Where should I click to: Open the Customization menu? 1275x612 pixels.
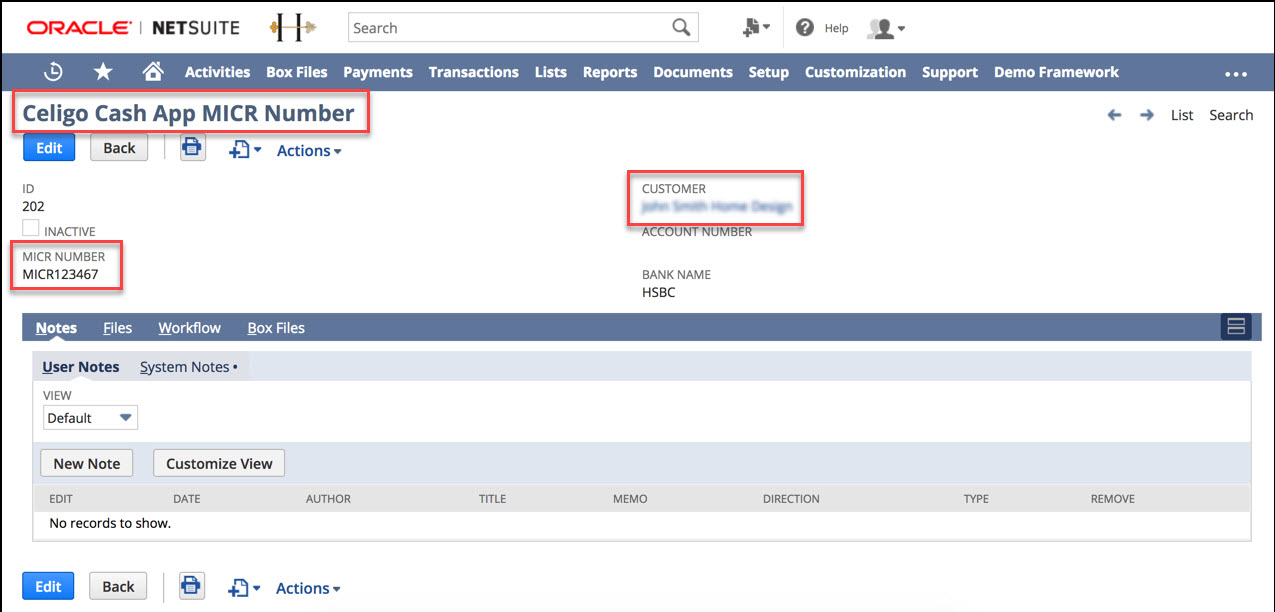(x=855, y=72)
